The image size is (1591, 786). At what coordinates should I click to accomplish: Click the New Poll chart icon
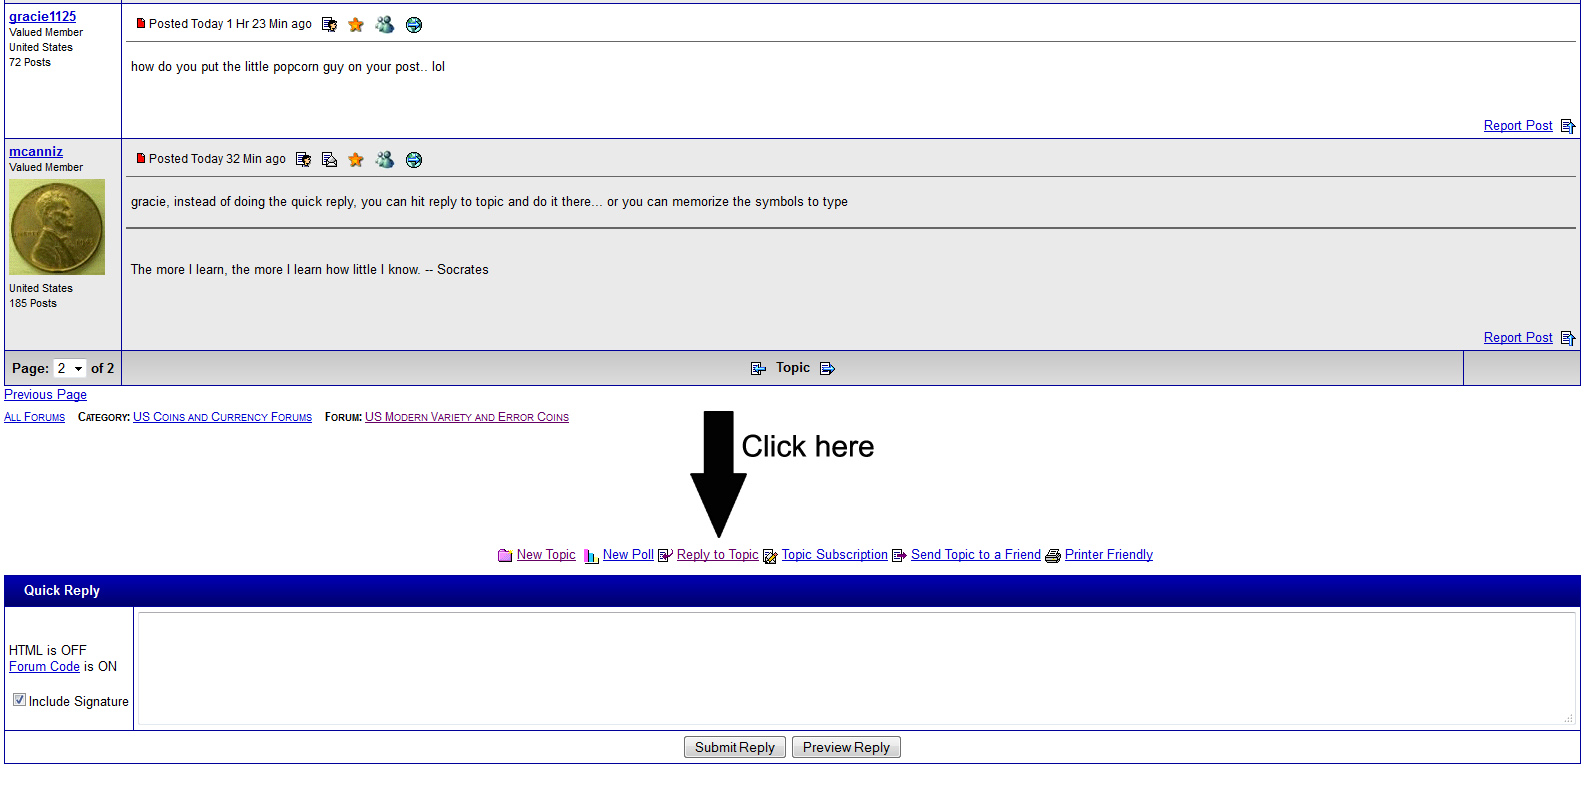(x=591, y=556)
